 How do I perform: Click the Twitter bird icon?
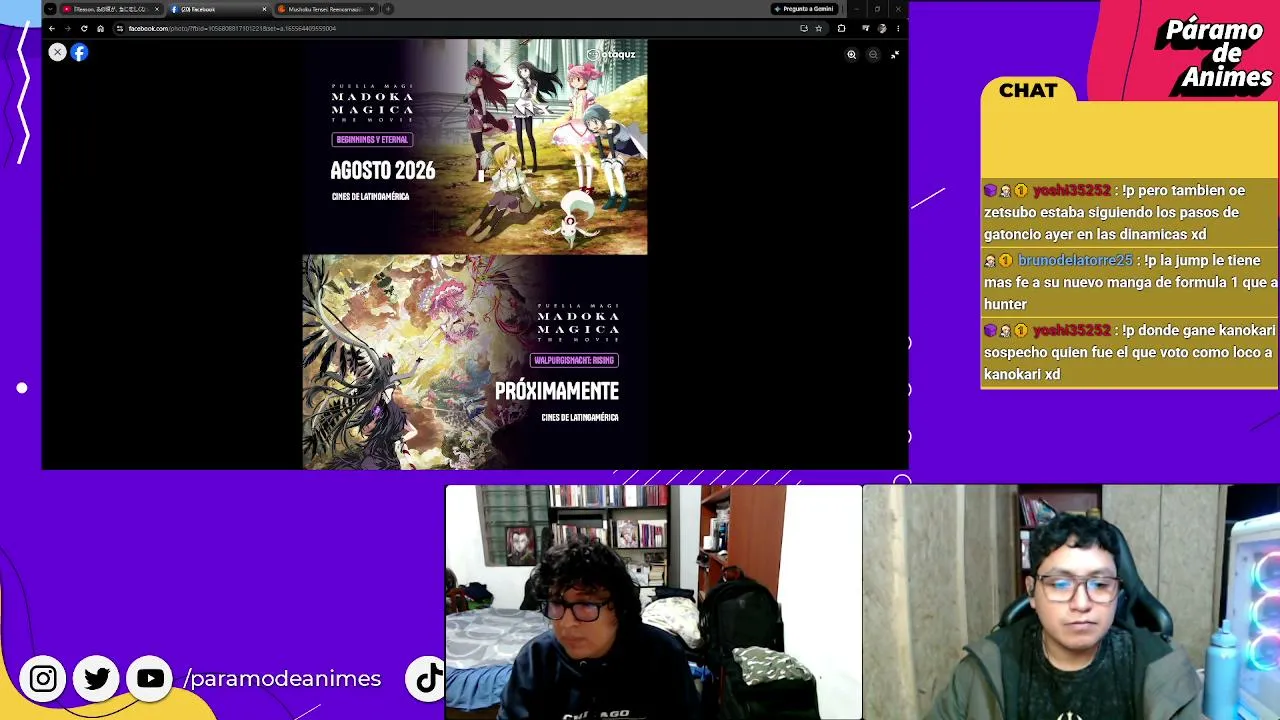point(97,679)
